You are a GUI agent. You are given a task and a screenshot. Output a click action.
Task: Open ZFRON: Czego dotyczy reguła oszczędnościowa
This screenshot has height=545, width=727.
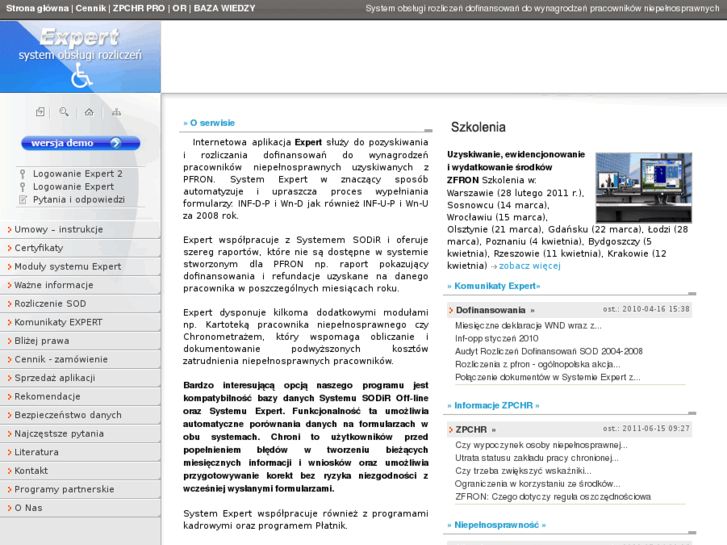tap(553, 497)
